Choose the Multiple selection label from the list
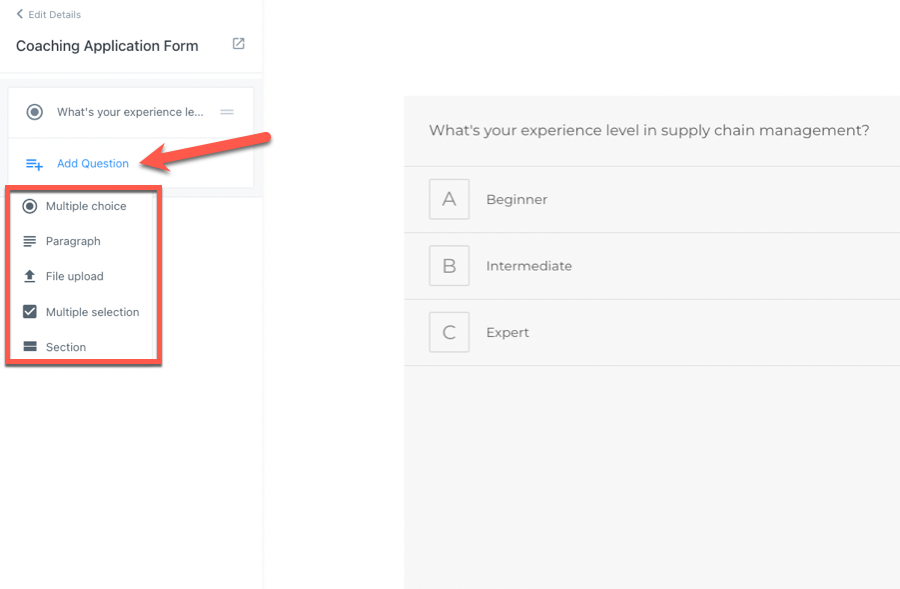 pos(92,312)
